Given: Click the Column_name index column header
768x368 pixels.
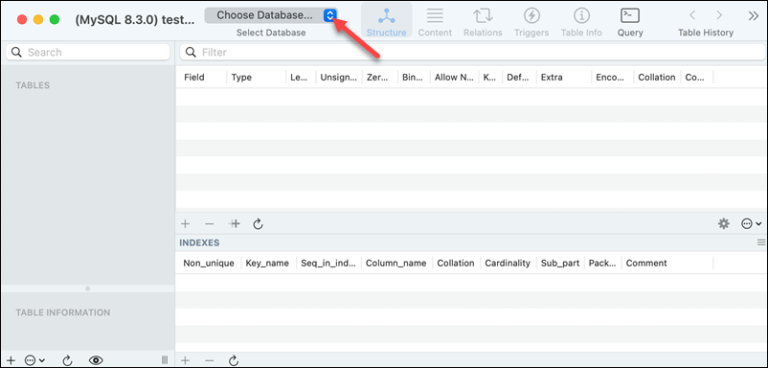Looking at the screenshot, I should pyautogui.click(x=397, y=263).
